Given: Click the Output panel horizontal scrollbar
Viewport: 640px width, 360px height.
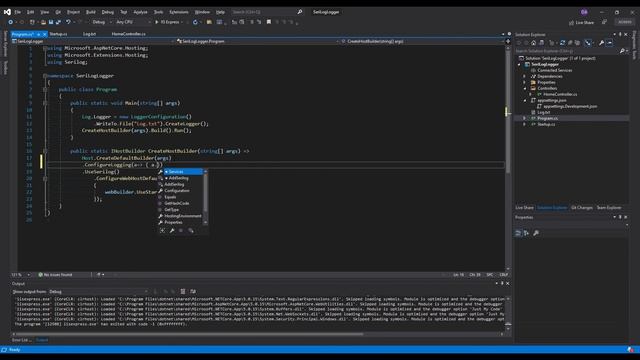Looking at the screenshot, I should click(x=189, y=334).
